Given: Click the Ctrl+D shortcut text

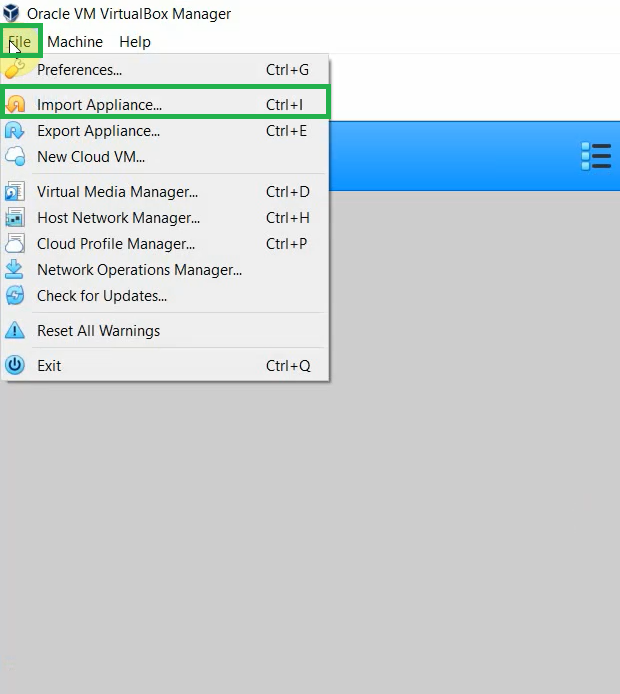Looking at the screenshot, I should (288, 192).
